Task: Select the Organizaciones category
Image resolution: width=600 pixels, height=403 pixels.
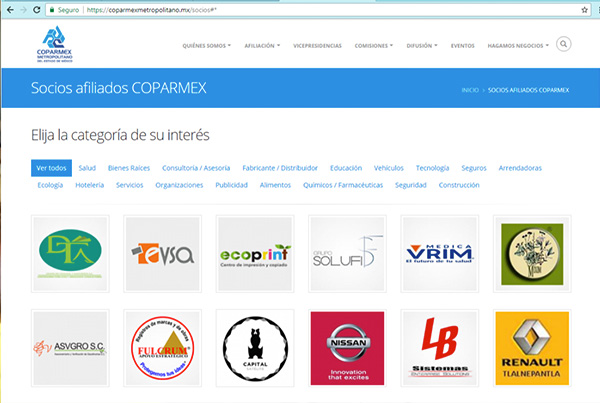Action: 179,185
